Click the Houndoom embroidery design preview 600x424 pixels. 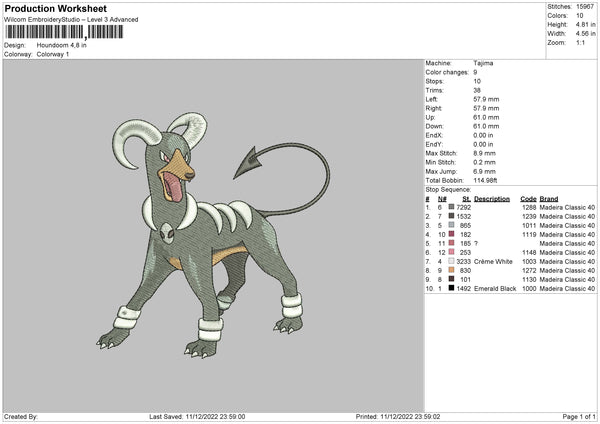click(x=213, y=235)
